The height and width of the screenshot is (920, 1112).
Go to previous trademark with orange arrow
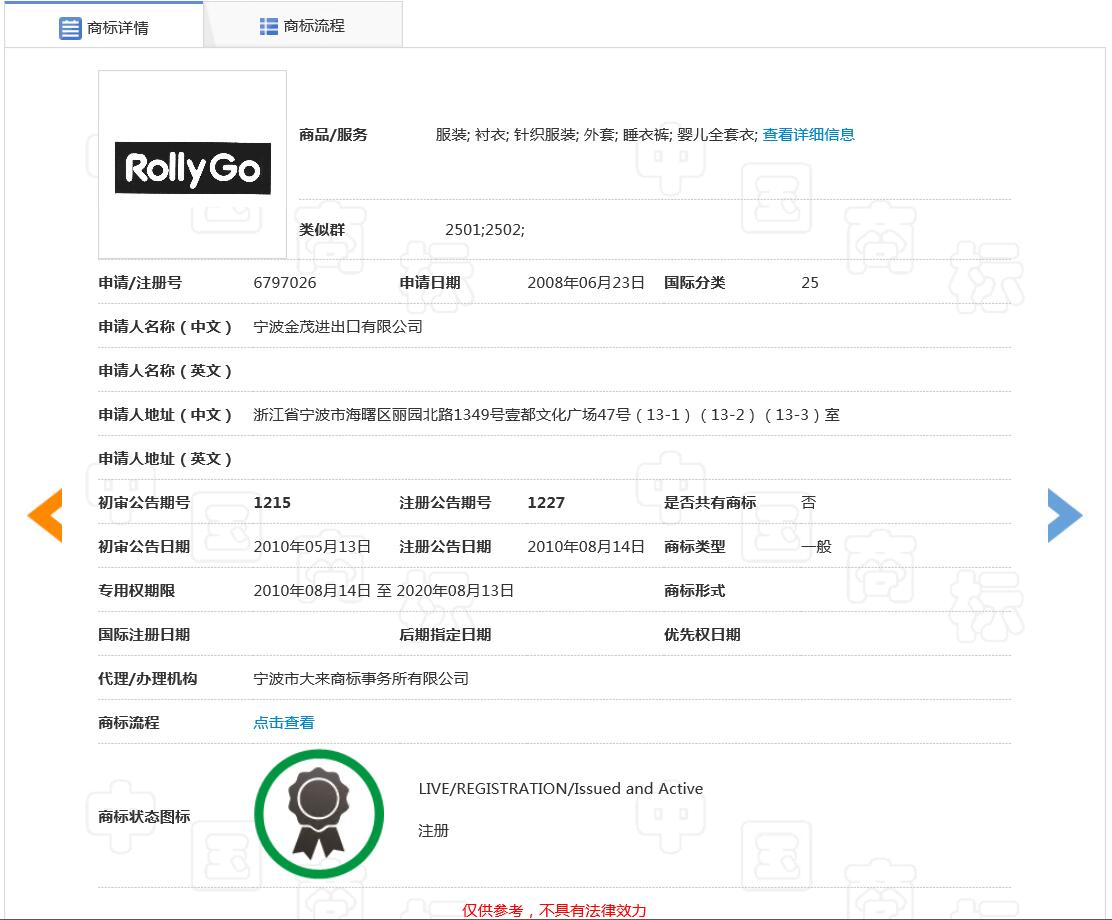point(45,515)
